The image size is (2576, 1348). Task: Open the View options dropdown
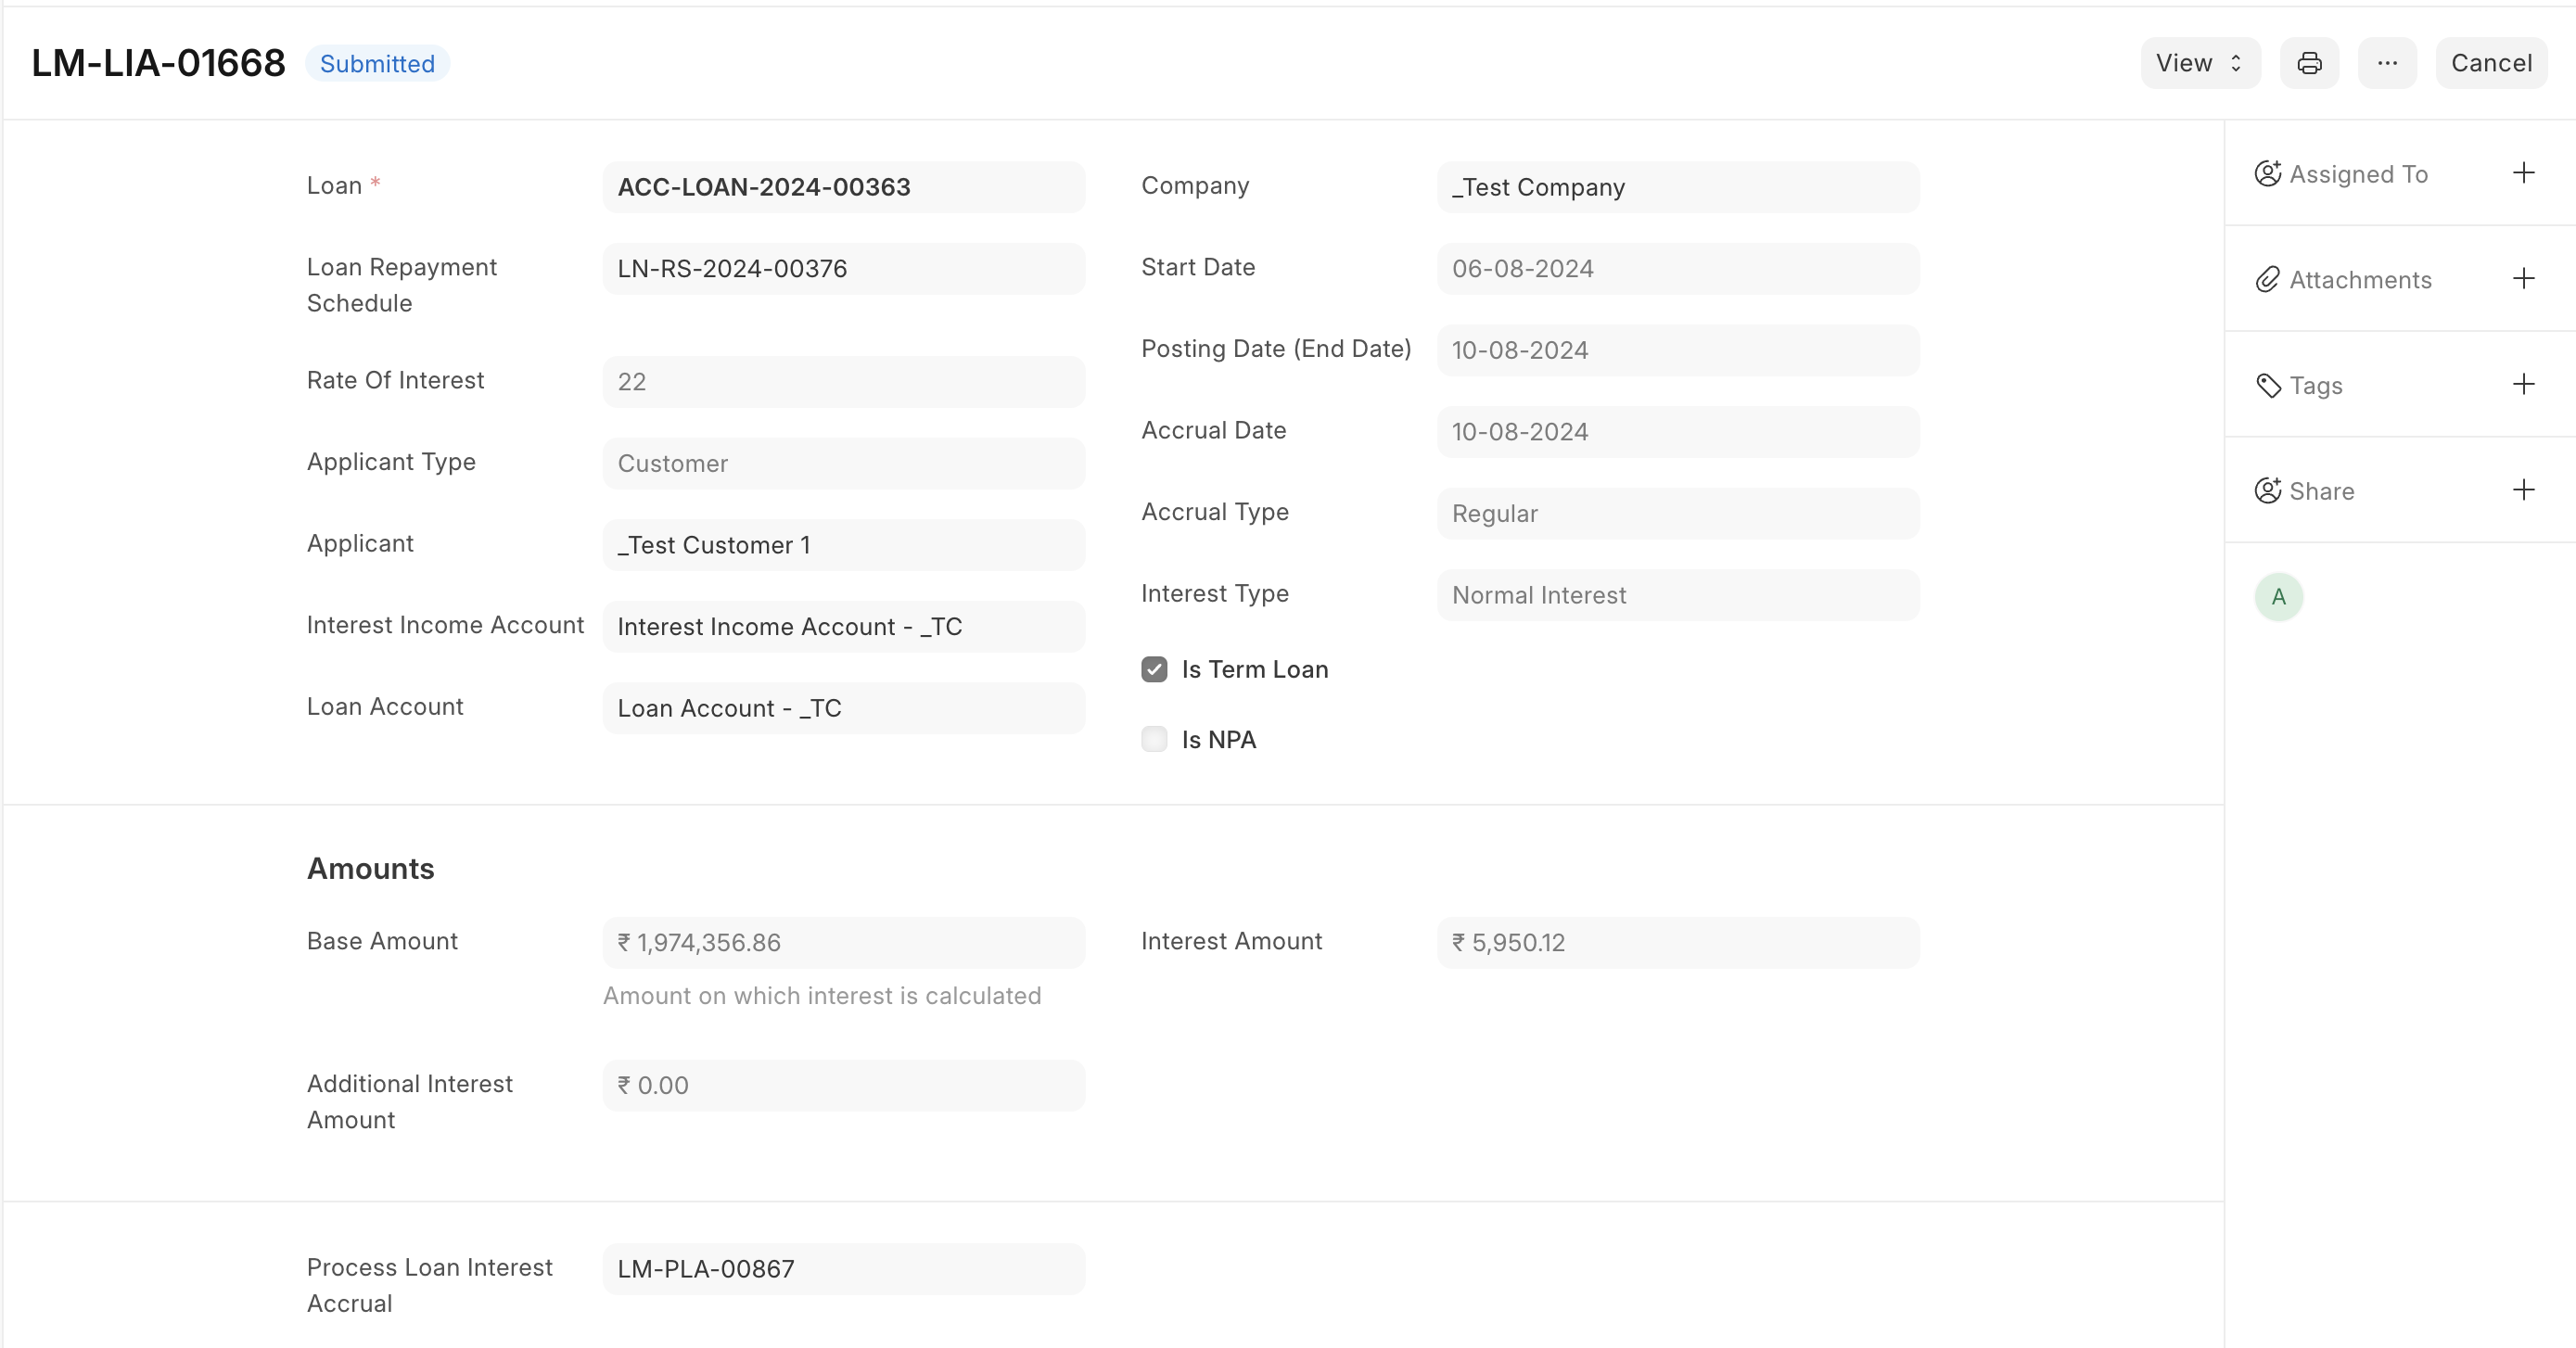[x=2196, y=63]
